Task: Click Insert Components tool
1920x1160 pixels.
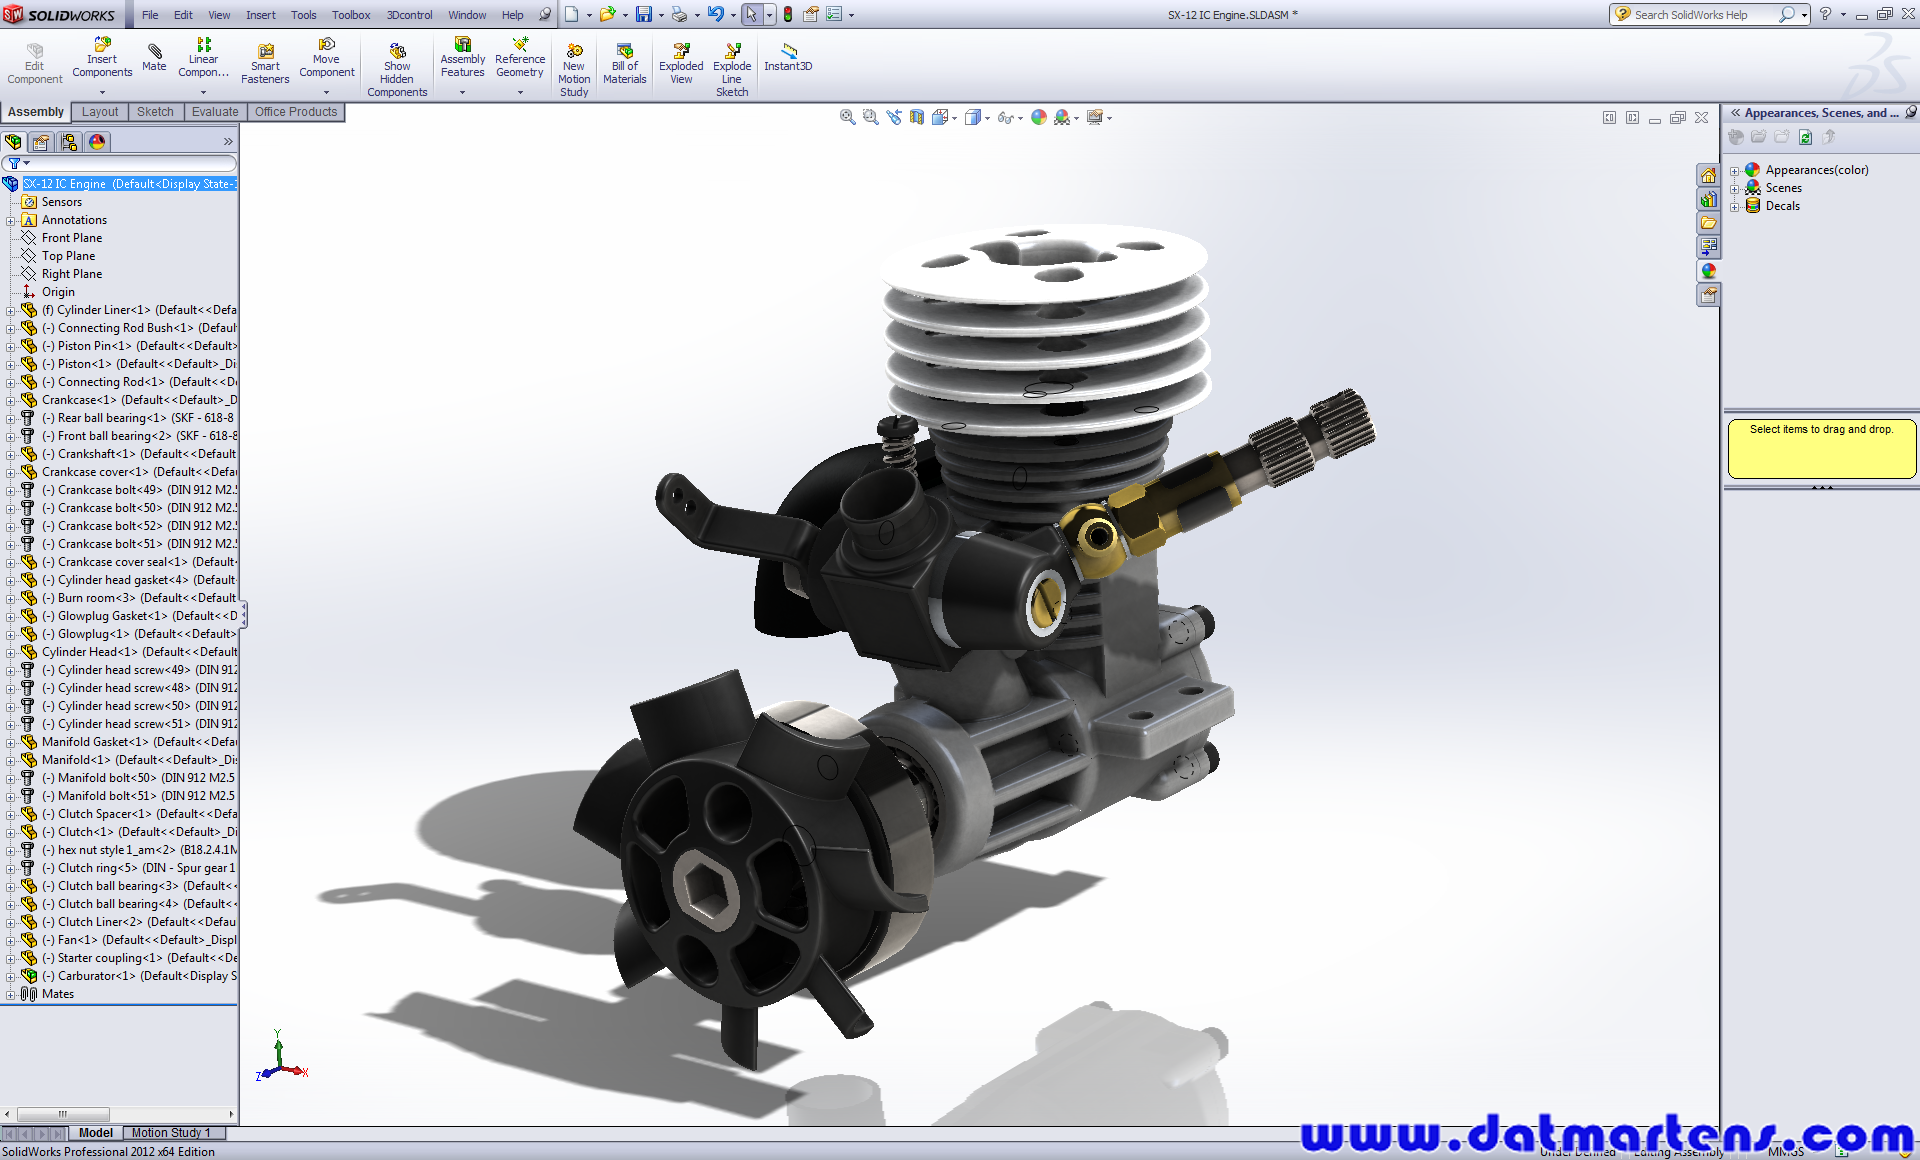Action: click(x=102, y=58)
